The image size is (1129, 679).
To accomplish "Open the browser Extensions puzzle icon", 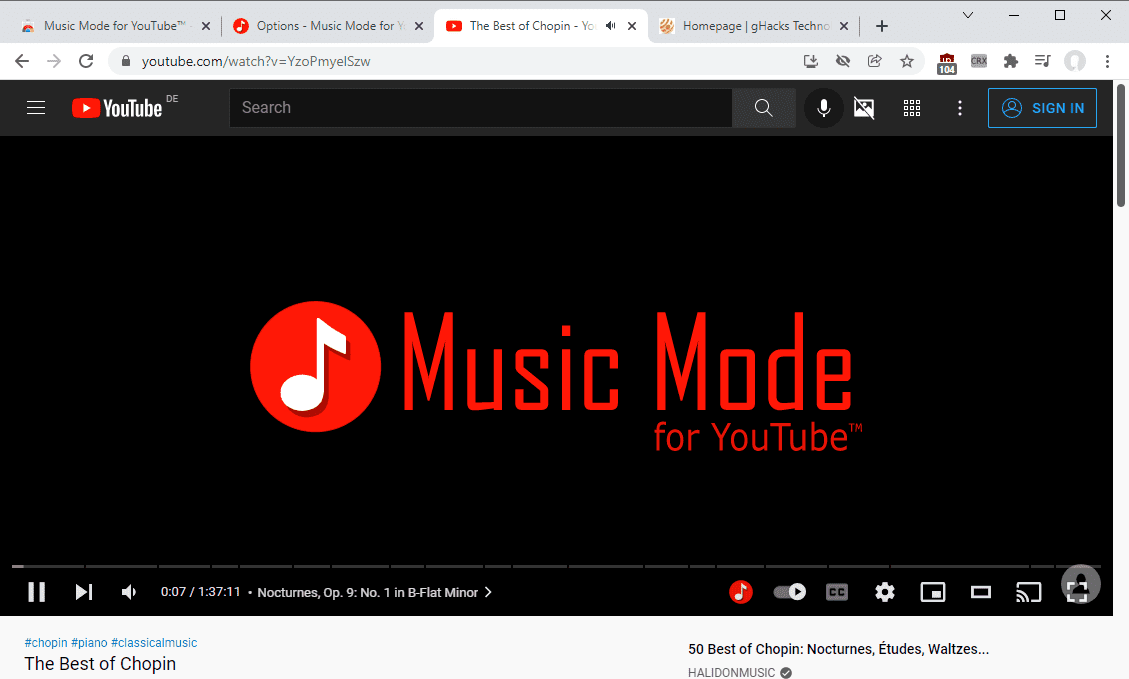I will (x=1010, y=61).
